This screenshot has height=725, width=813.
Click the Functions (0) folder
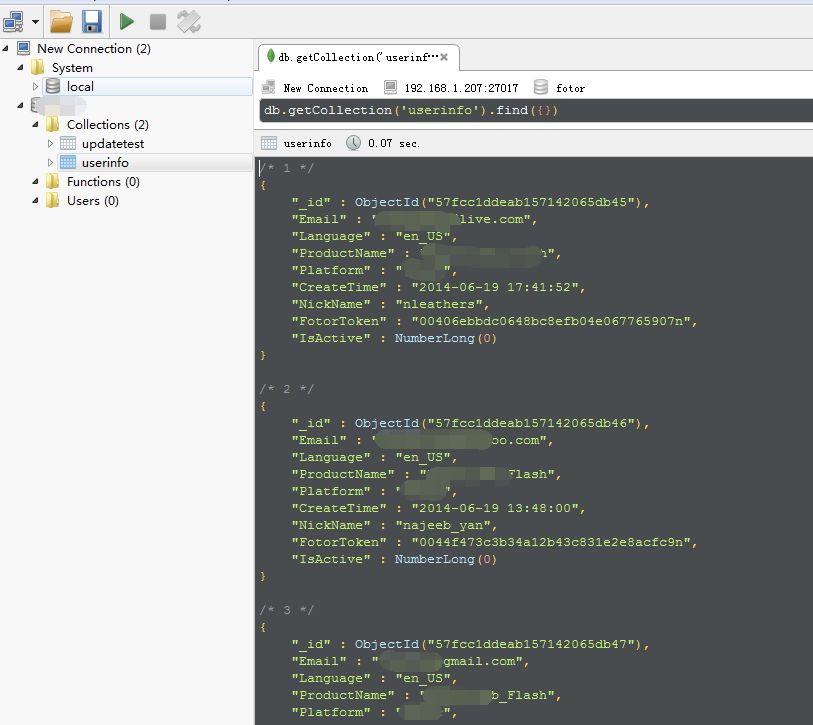103,182
